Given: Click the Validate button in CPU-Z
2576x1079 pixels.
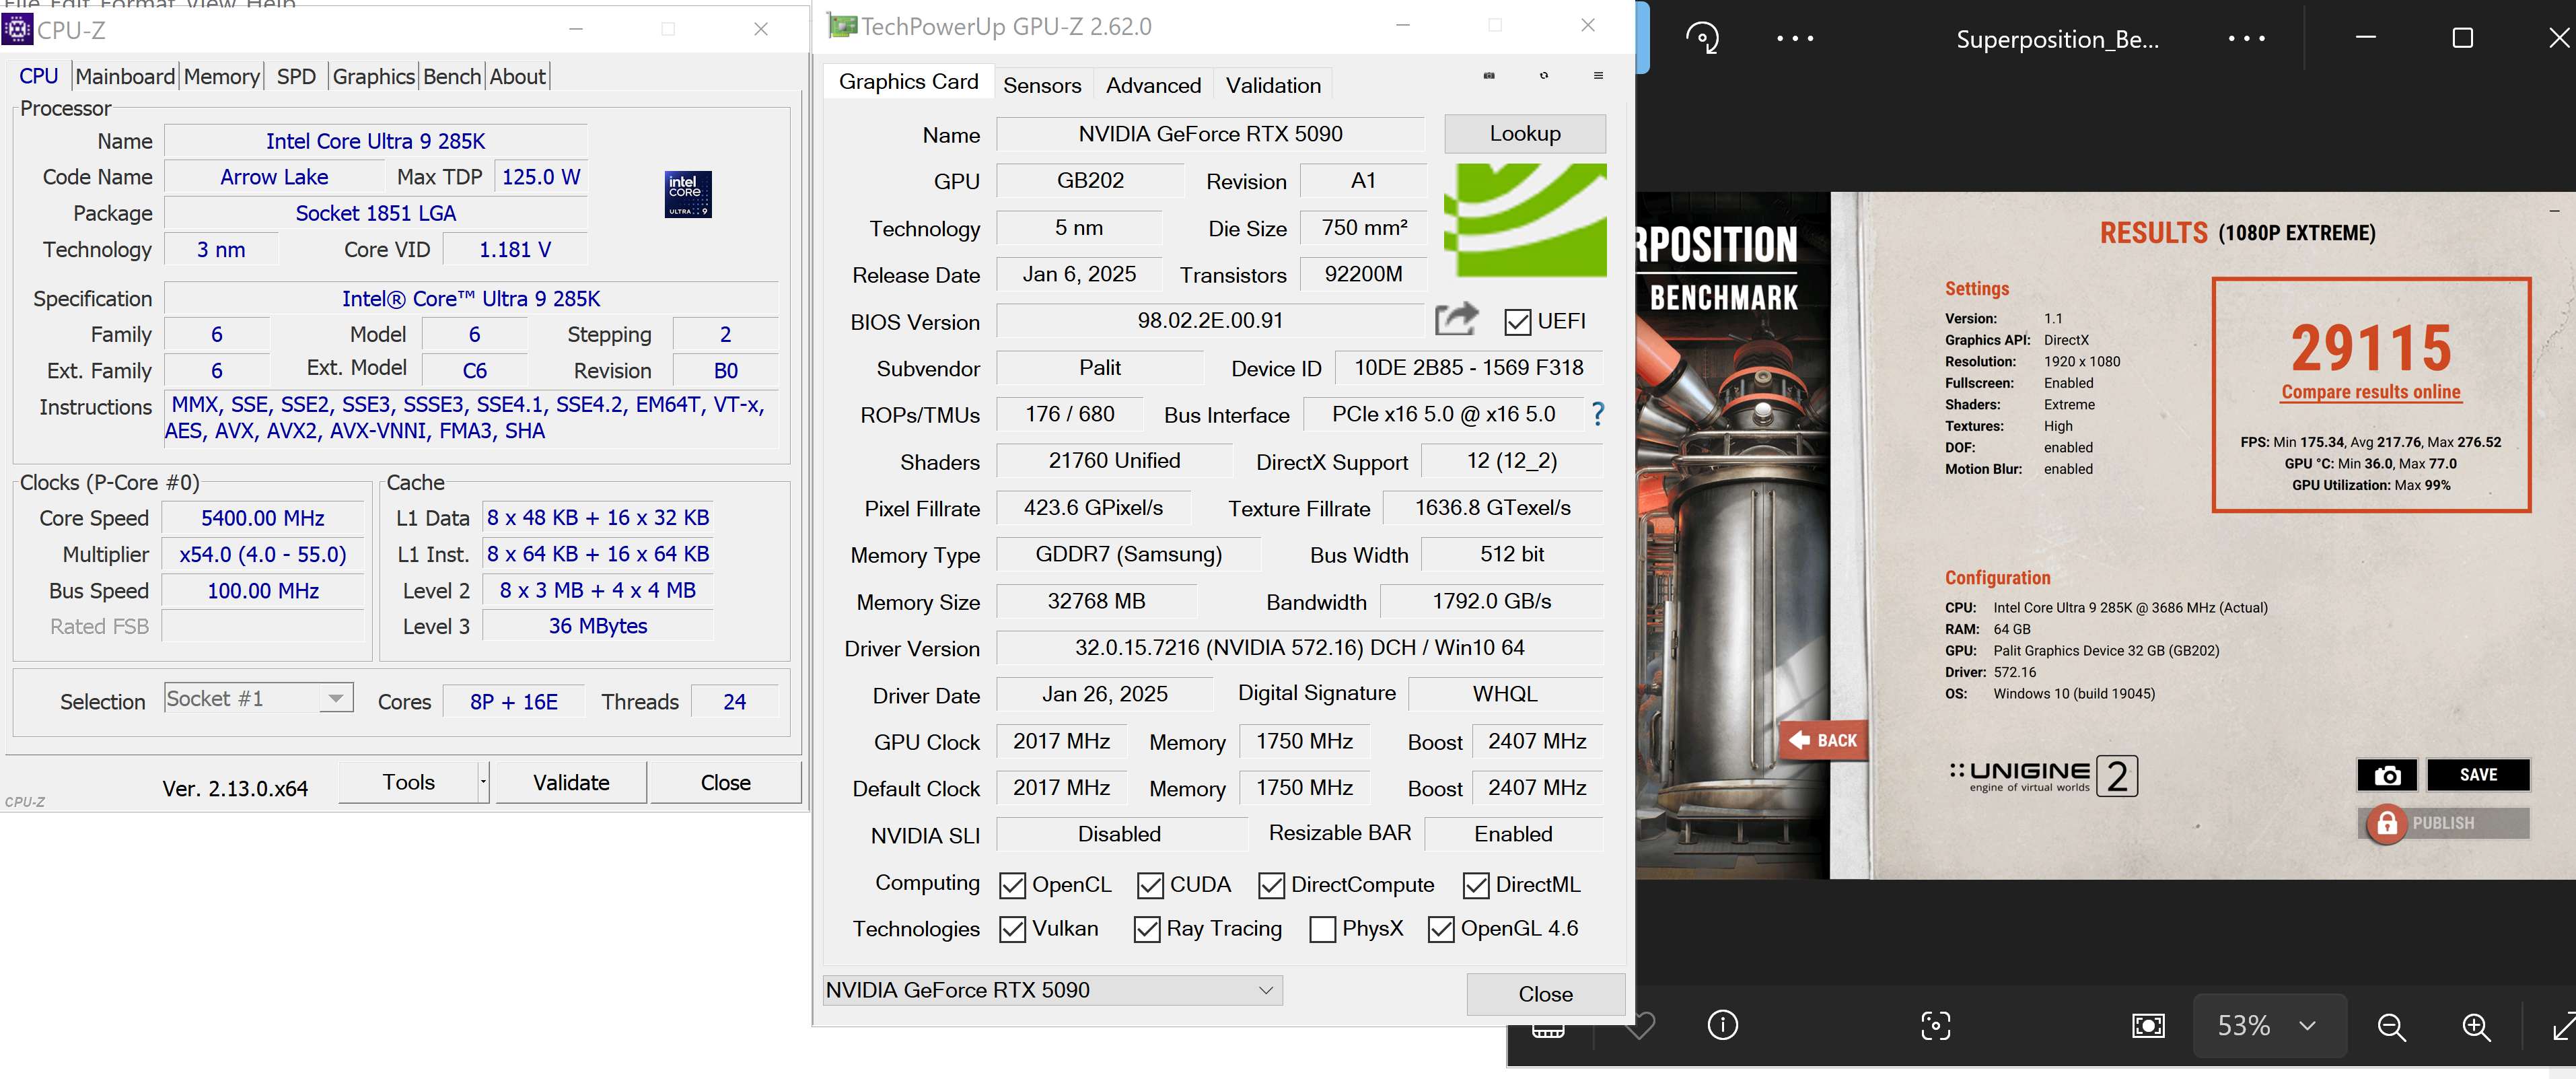Looking at the screenshot, I should (x=571, y=782).
